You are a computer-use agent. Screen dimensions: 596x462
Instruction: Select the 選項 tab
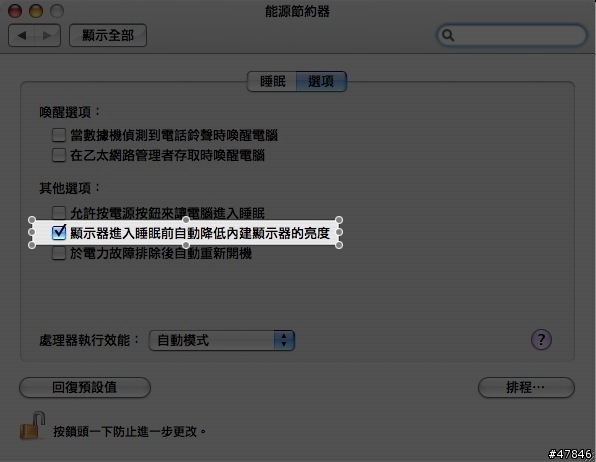[321, 81]
